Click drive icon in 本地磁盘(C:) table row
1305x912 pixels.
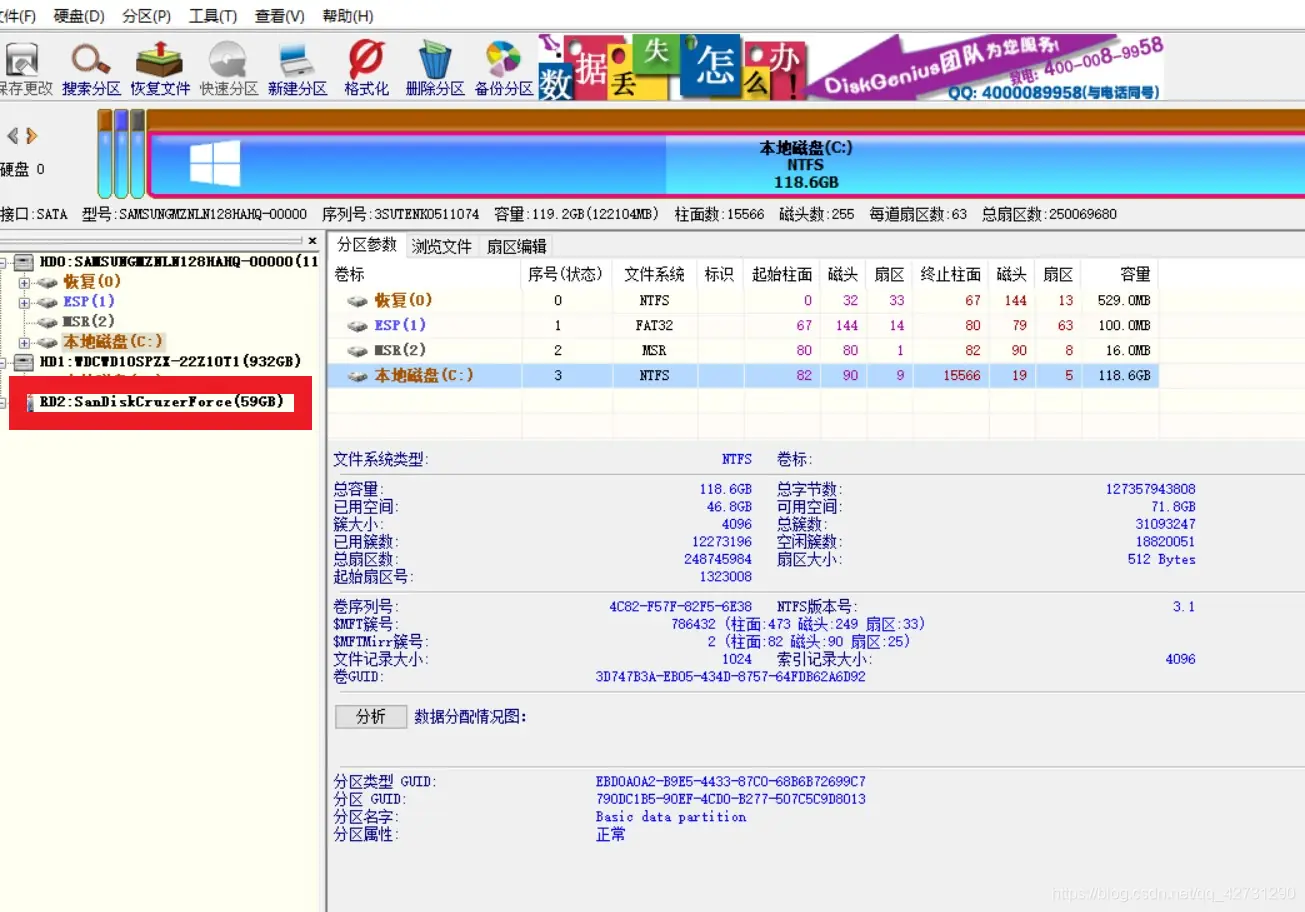[358, 376]
